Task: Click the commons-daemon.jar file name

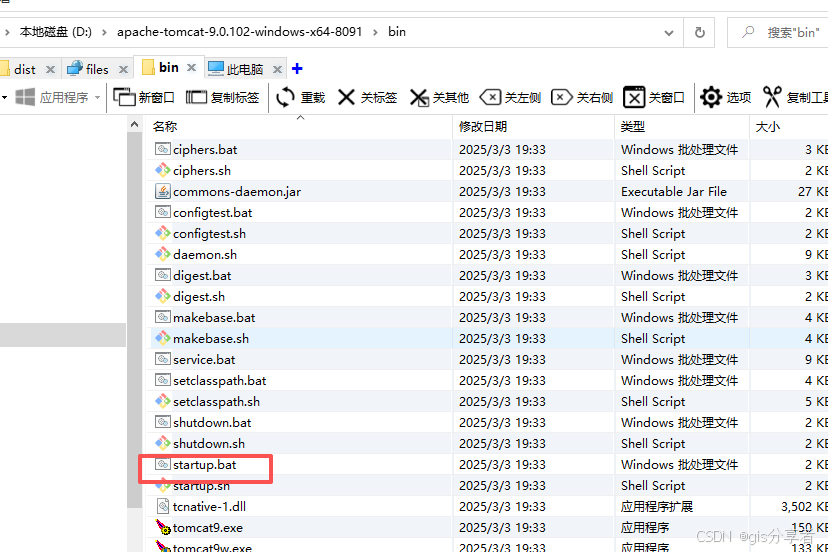Action: pos(237,192)
